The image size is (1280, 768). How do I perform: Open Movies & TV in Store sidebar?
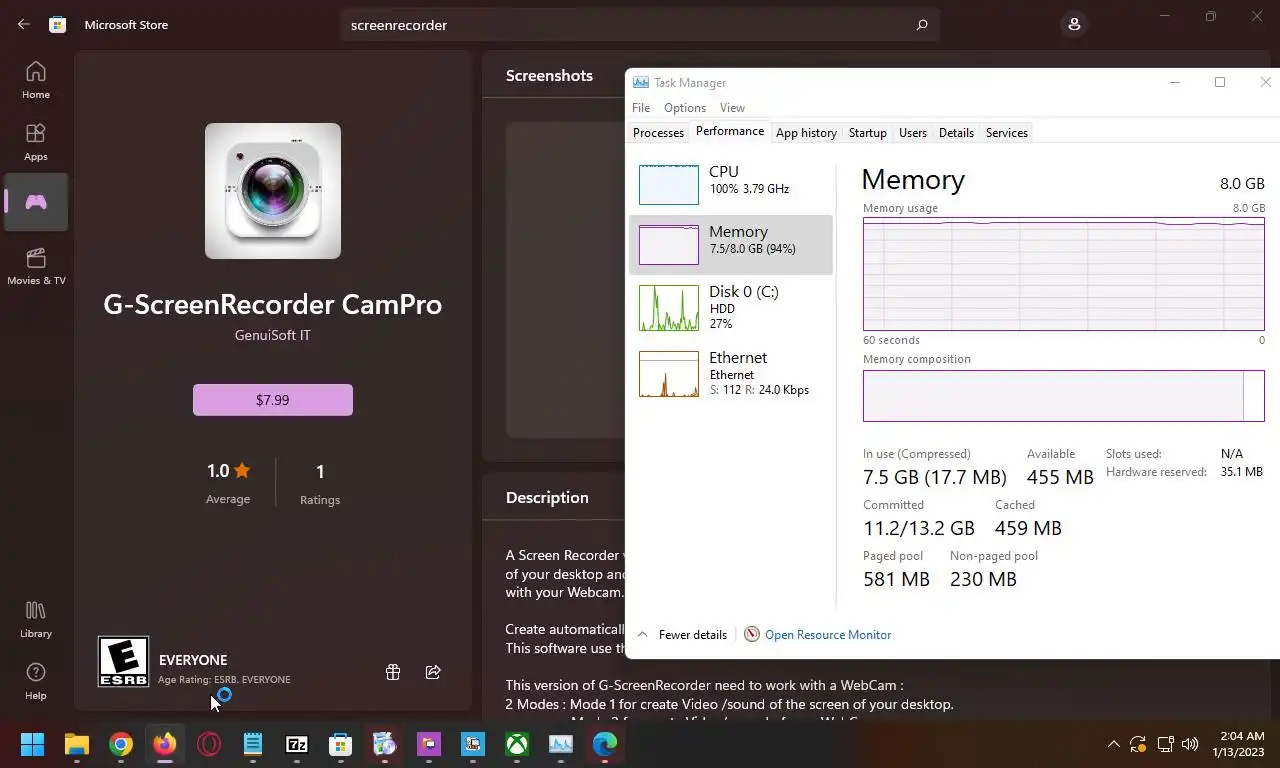pos(36,266)
